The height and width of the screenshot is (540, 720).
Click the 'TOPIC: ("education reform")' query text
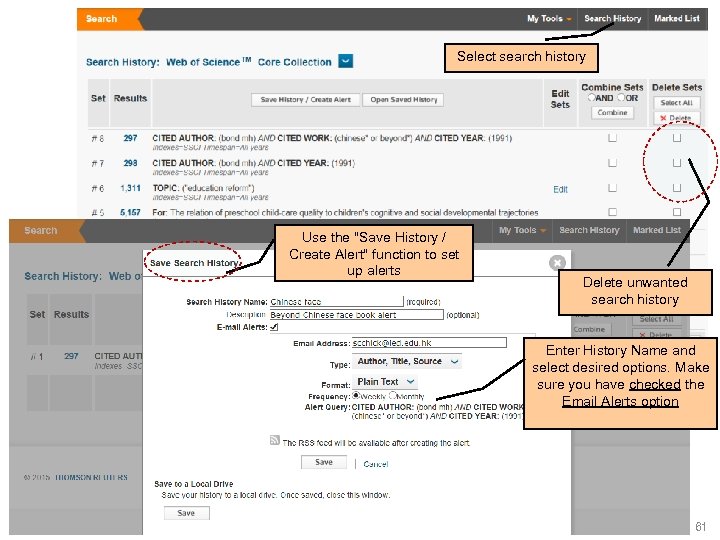pos(203,188)
